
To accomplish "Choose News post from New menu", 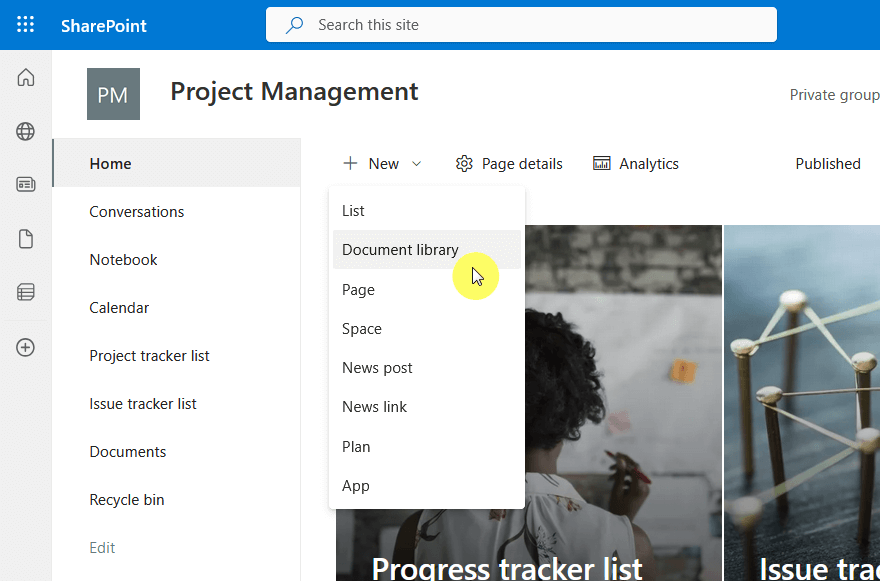I will pos(427,368).
